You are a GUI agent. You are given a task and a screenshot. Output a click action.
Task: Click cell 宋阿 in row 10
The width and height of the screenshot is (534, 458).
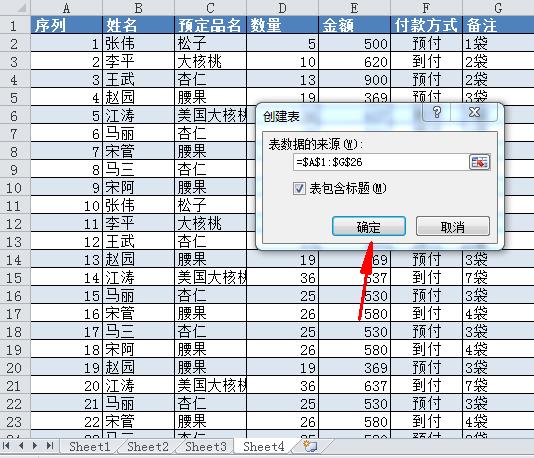coord(138,187)
